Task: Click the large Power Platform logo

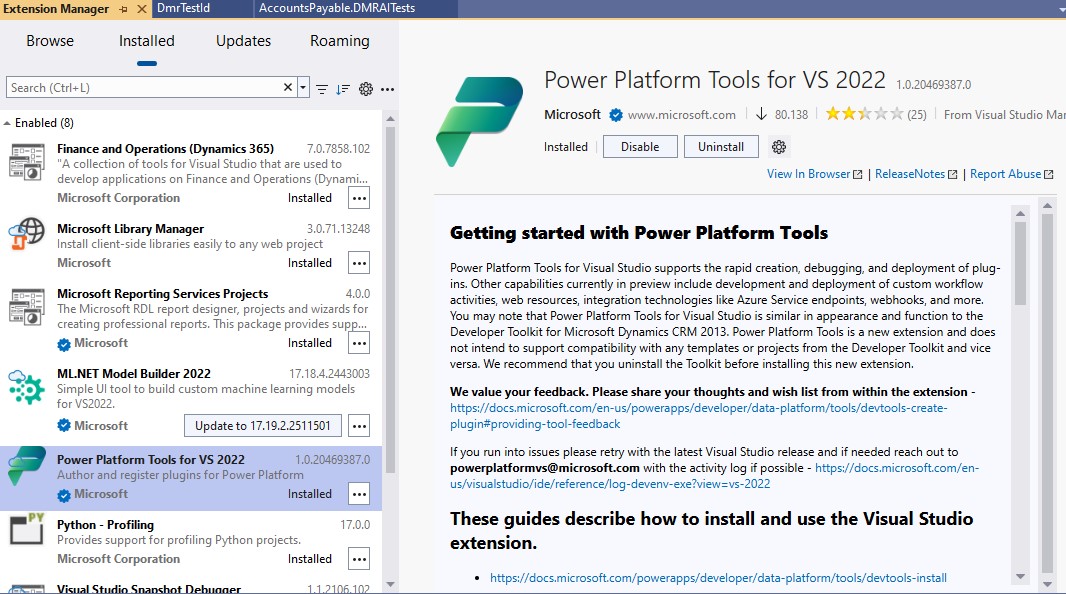Action: pyautogui.click(x=480, y=121)
